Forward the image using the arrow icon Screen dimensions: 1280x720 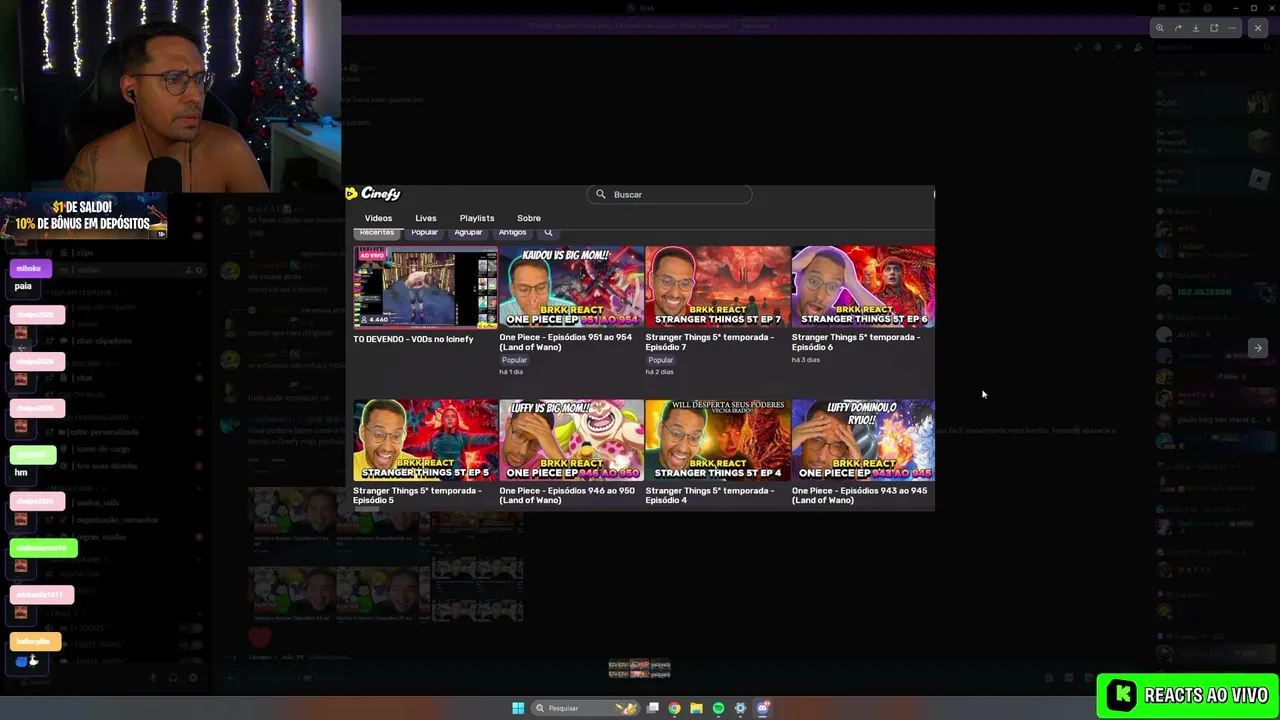click(x=1178, y=28)
